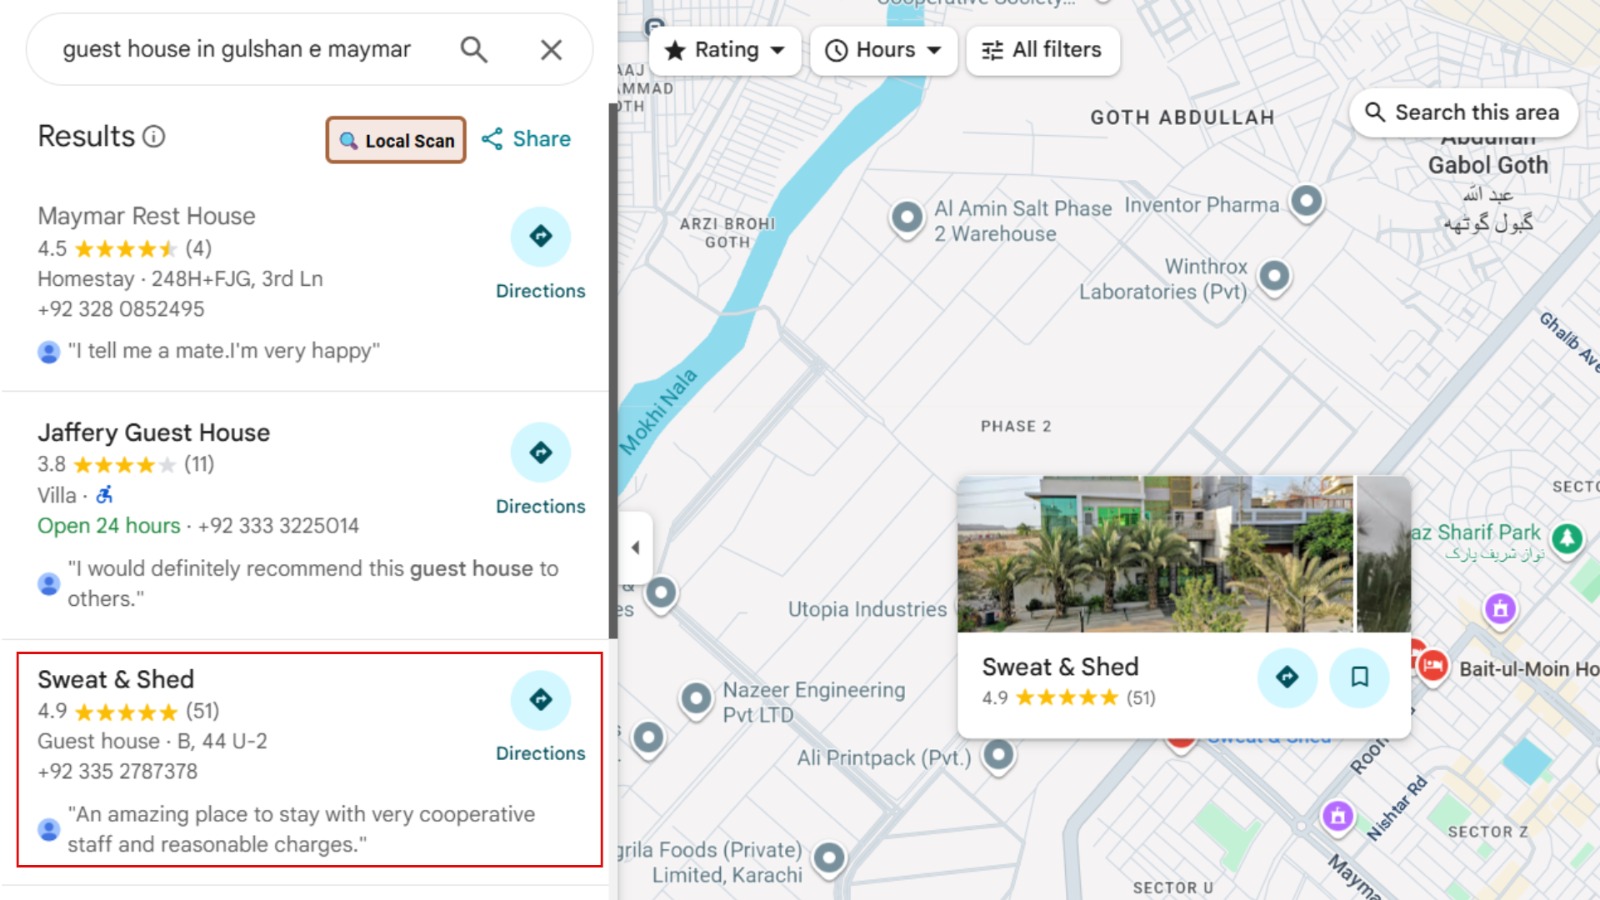
Task: Click the wheelchair accessible icon for Jaffery
Action: [x=104, y=495]
